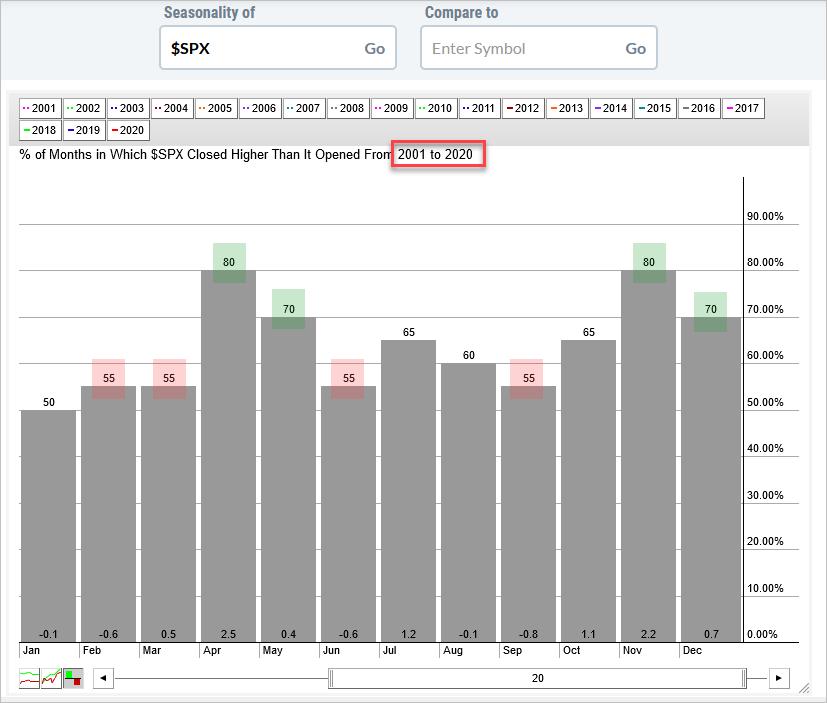Toggle the 2017 year in the legend
The image size is (827, 703).
pos(742,108)
